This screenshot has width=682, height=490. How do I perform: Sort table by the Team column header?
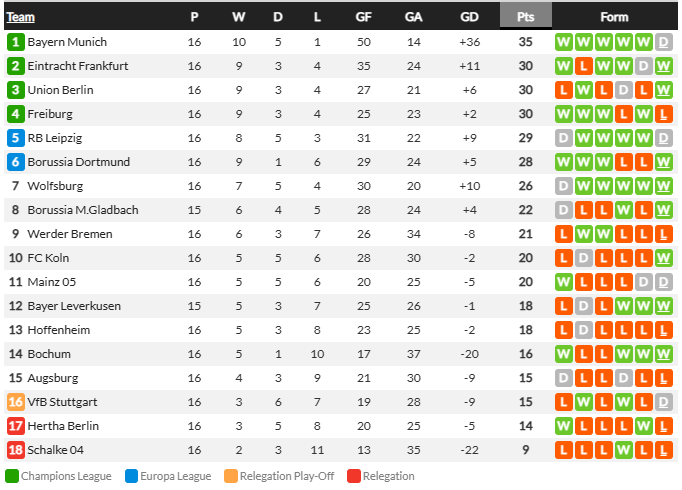(20, 17)
